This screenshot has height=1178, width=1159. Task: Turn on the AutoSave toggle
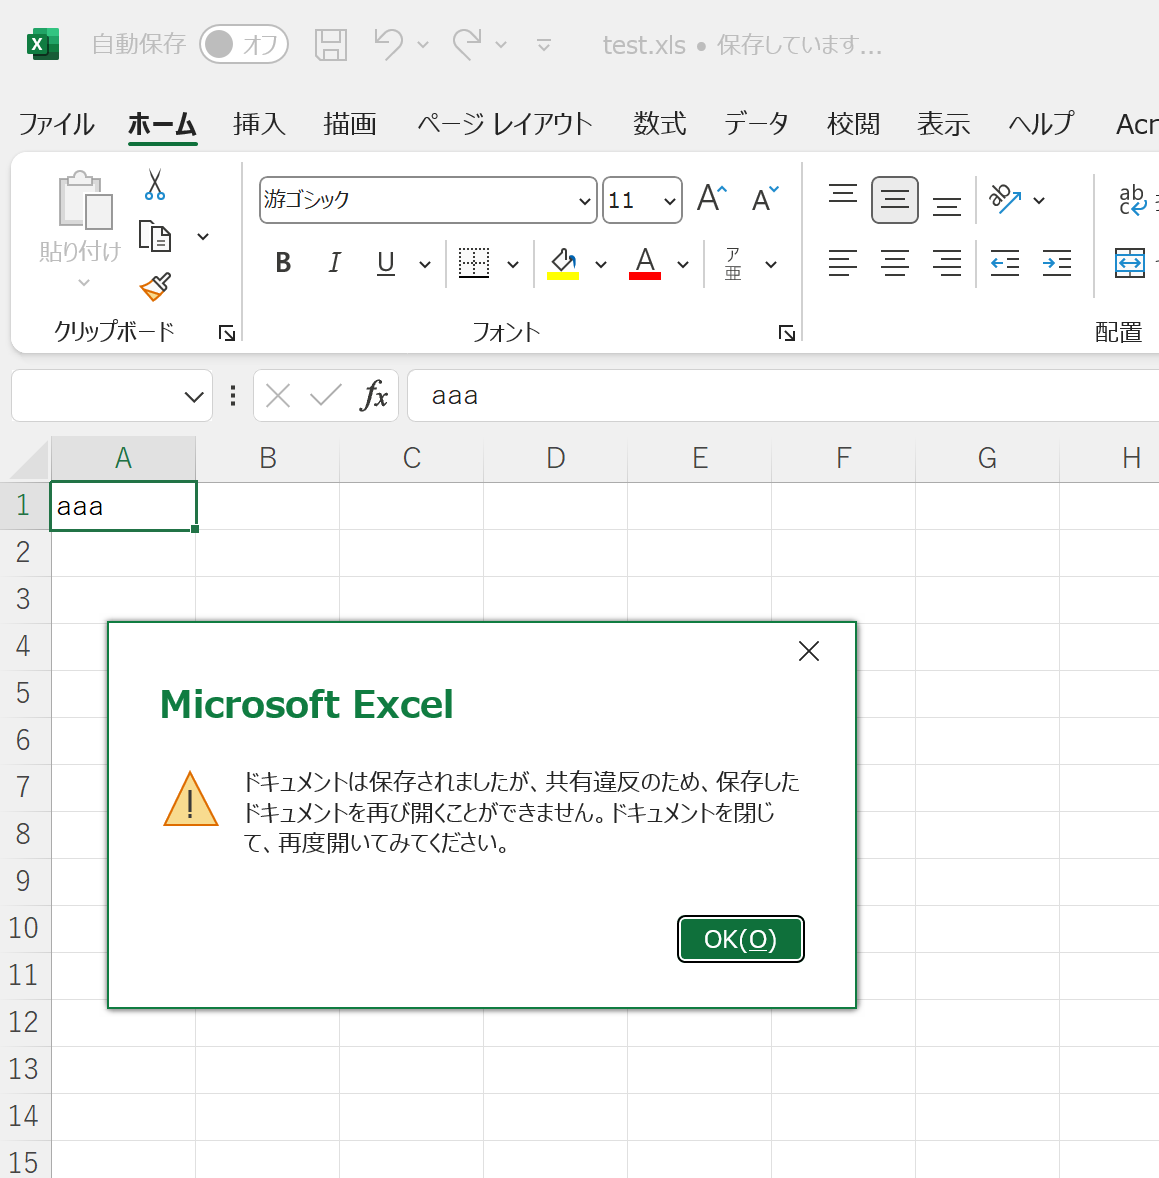(244, 44)
